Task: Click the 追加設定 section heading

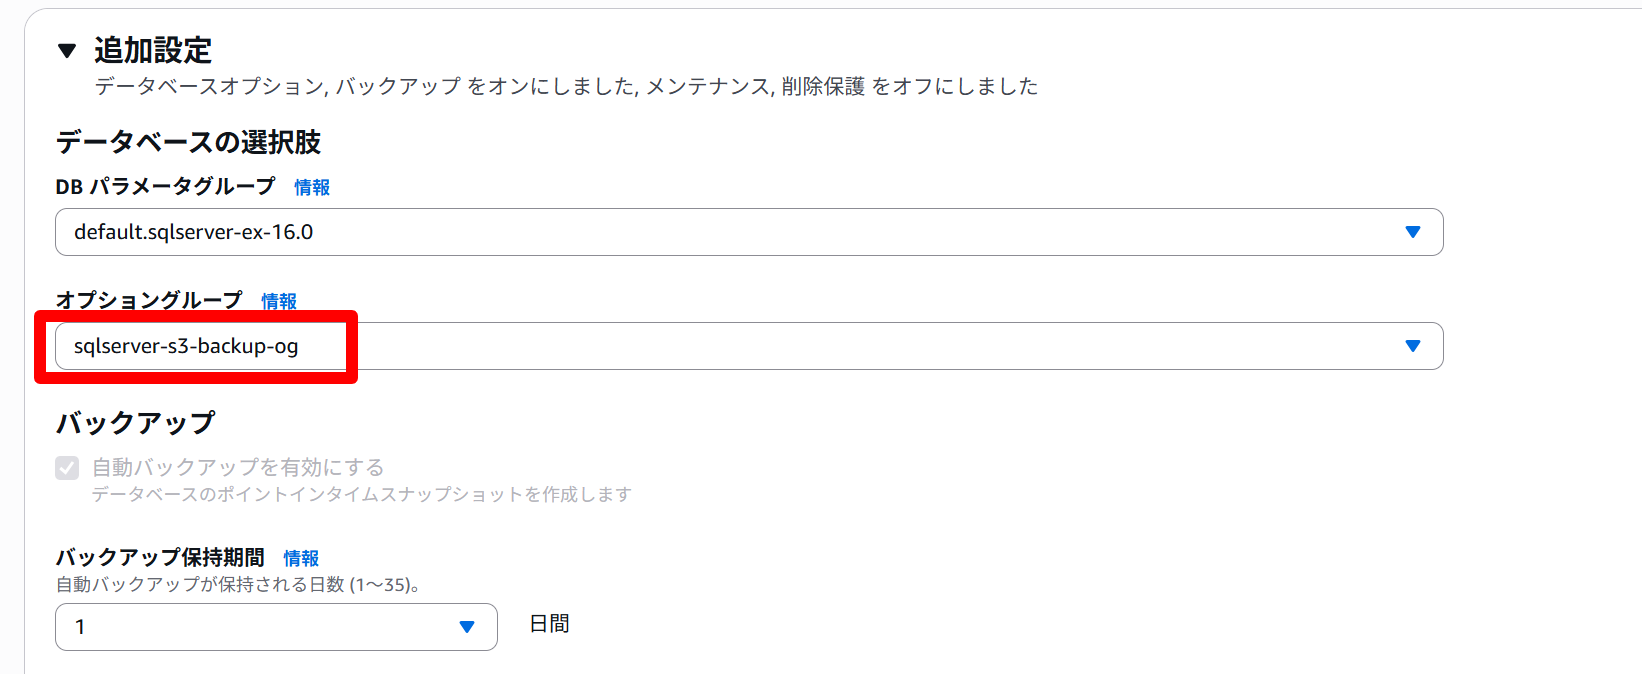Action: [x=153, y=50]
